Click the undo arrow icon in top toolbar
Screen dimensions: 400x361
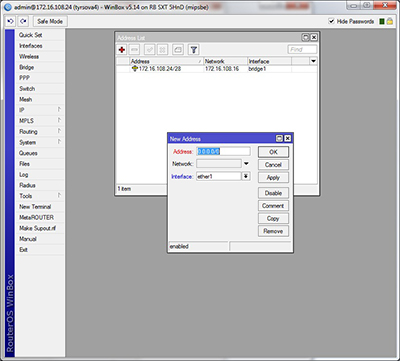click(x=10, y=21)
